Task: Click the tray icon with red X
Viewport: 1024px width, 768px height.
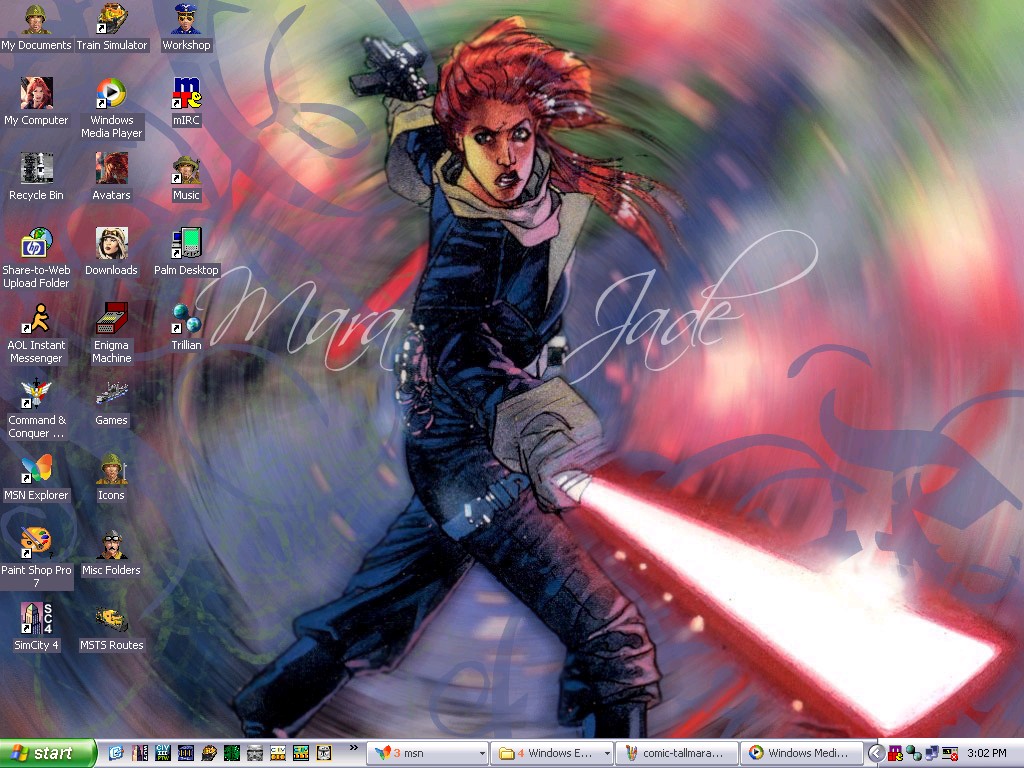Action: pyautogui.click(x=950, y=754)
